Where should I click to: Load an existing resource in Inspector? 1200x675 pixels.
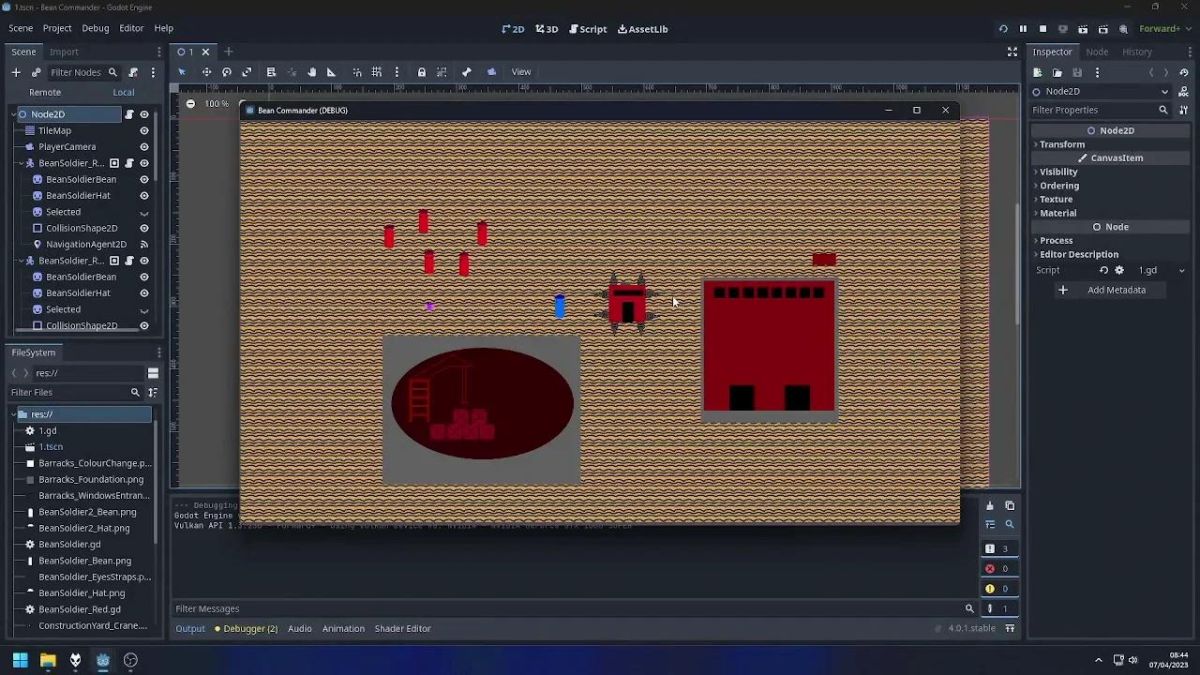pyautogui.click(x=1057, y=72)
